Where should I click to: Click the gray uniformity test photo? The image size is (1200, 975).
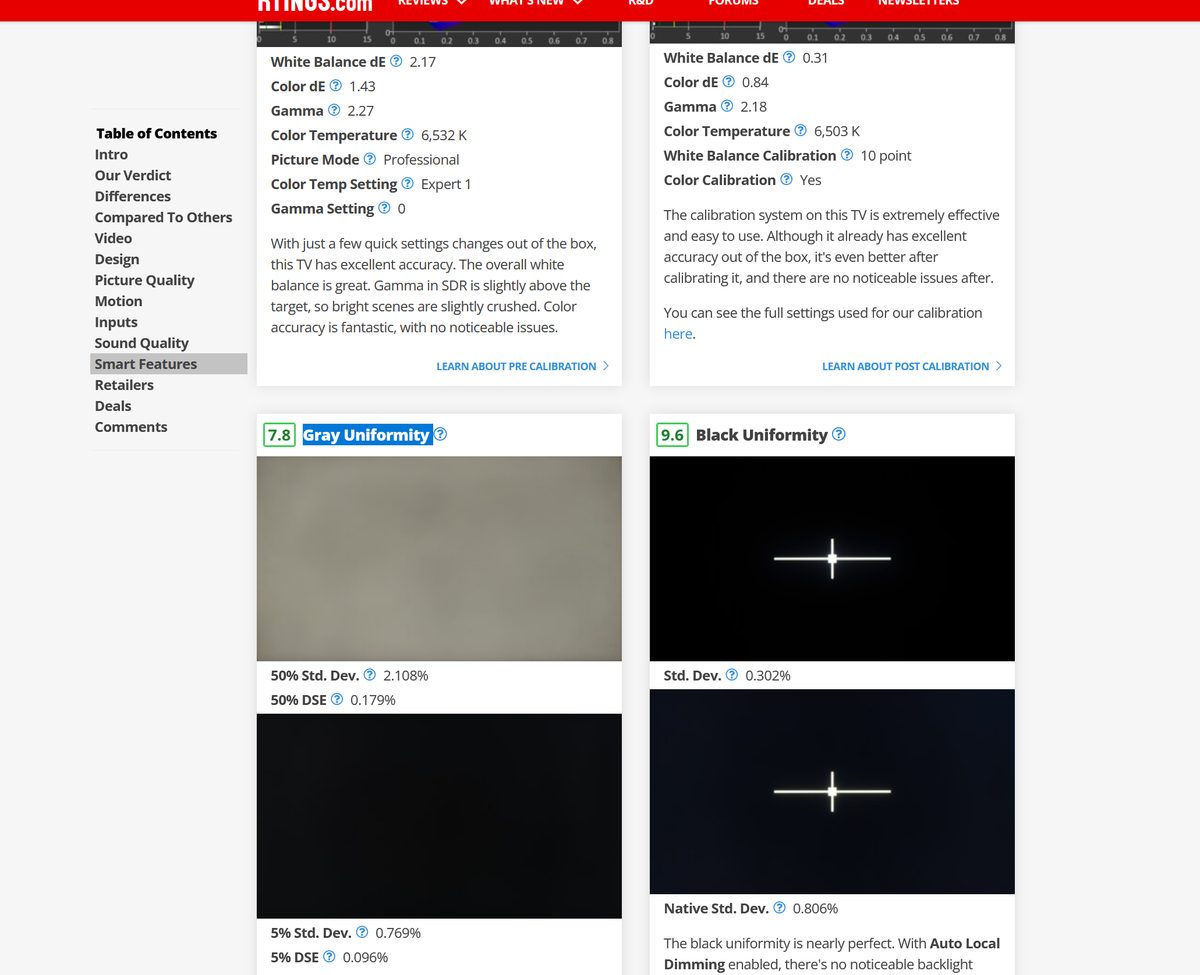point(440,558)
